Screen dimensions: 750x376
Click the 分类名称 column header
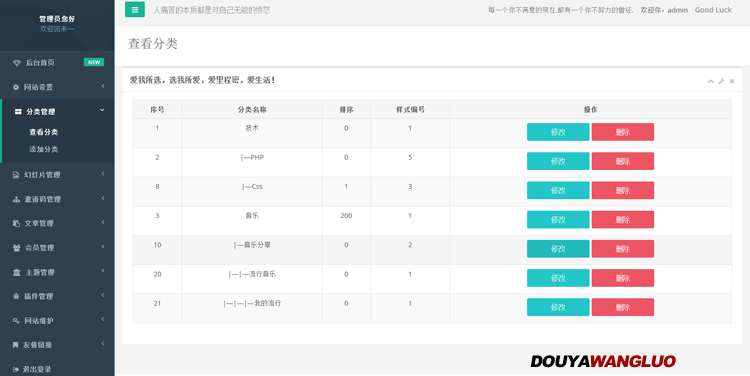252,110
